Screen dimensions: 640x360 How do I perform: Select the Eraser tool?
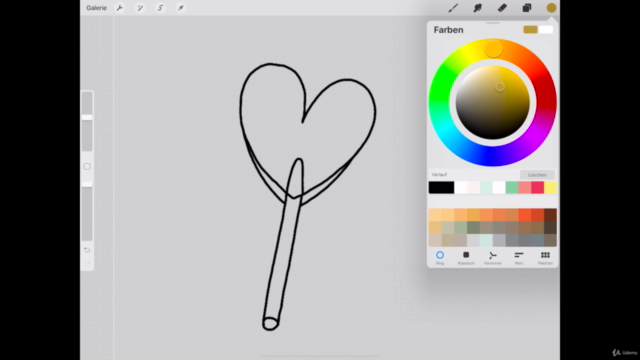click(x=502, y=8)
